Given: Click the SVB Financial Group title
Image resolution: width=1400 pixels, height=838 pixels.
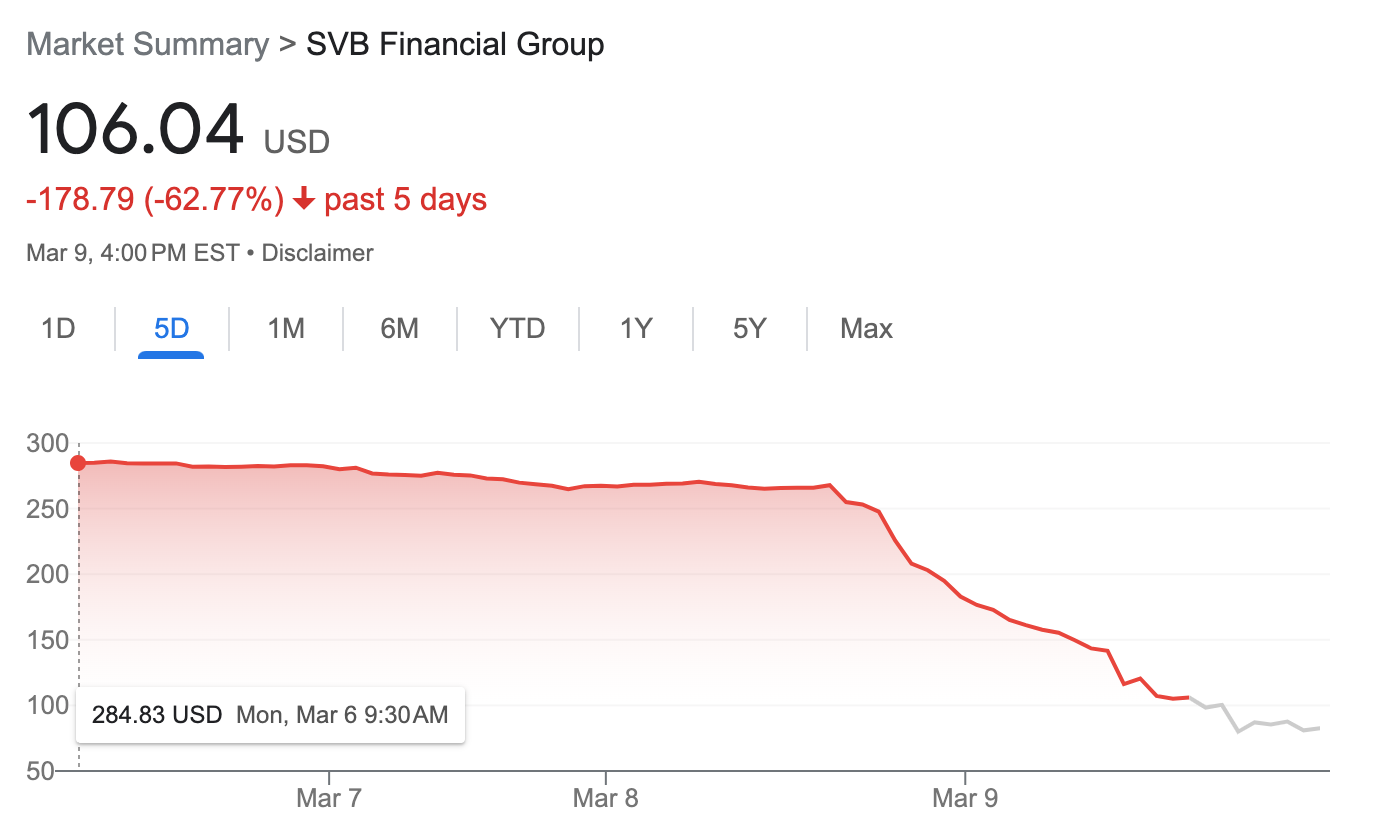Looking at the screenshot, I should pyautogui.click(x=455, y=45).
